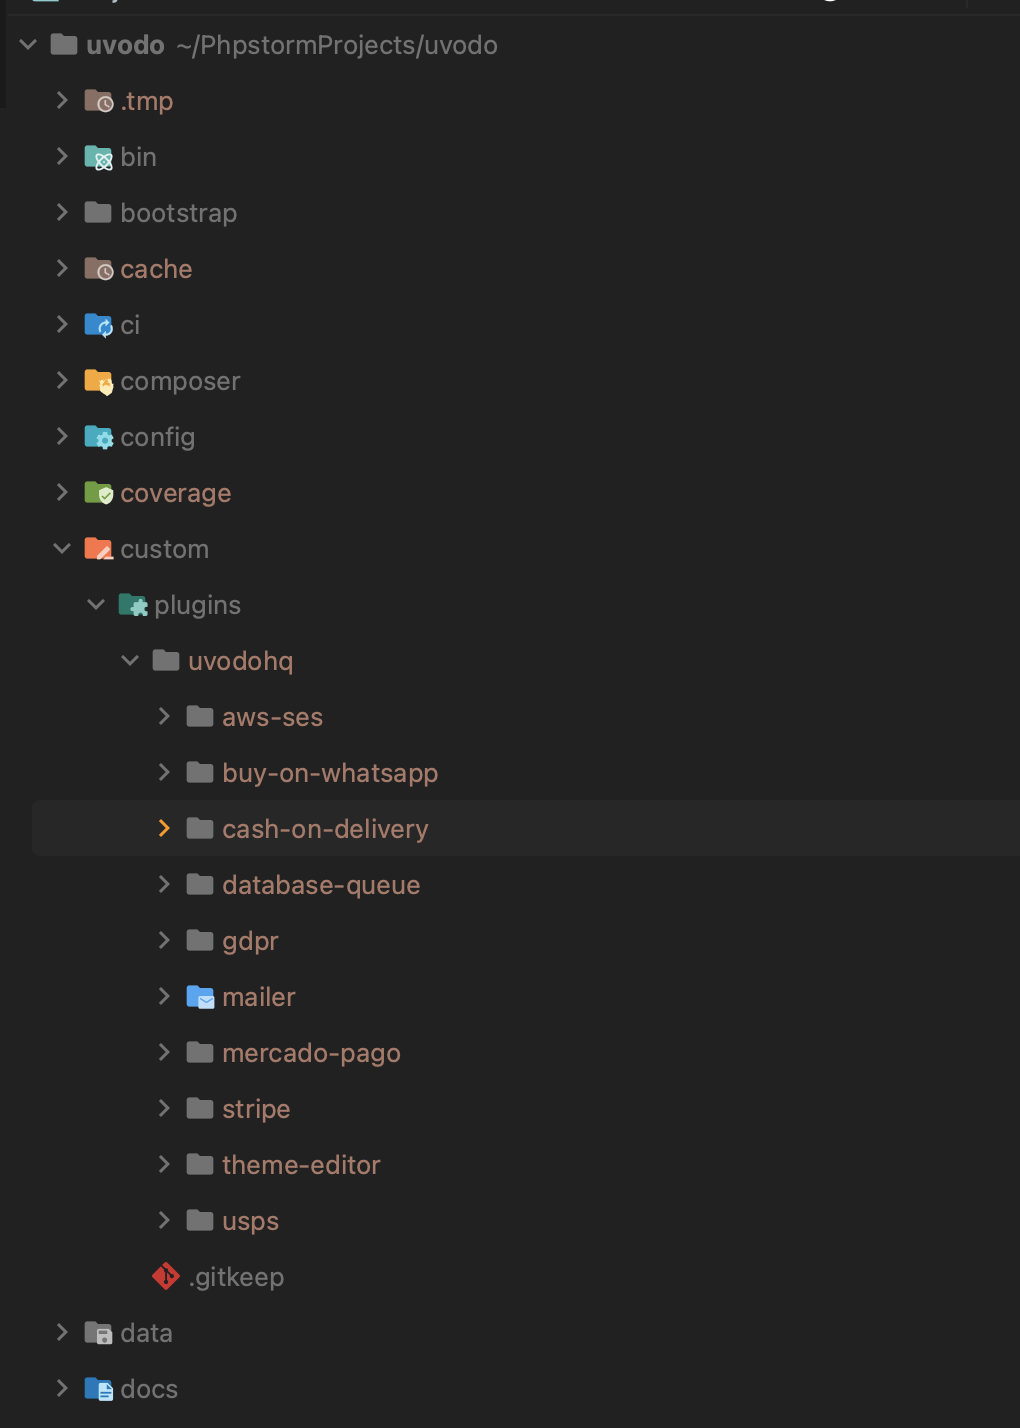Click the config gear folder icon

point(98,437)
